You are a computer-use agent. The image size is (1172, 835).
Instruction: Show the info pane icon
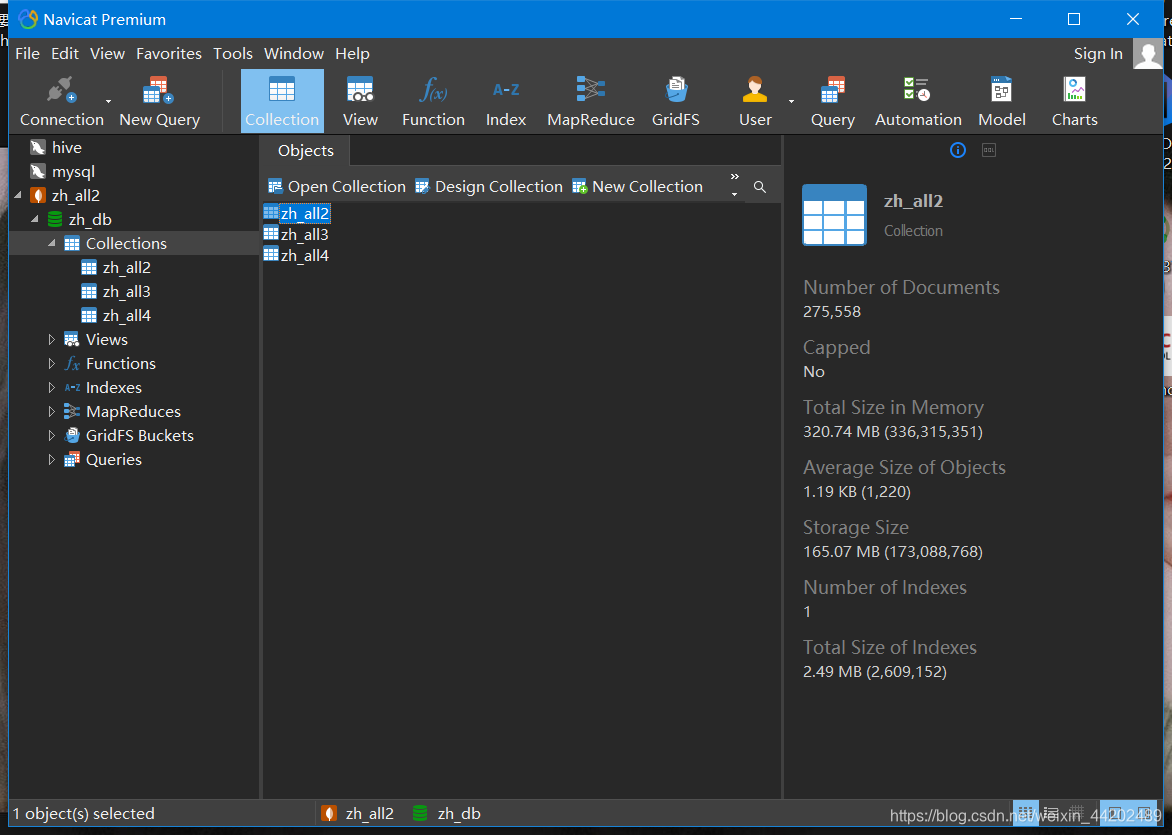tap(957, 150)
